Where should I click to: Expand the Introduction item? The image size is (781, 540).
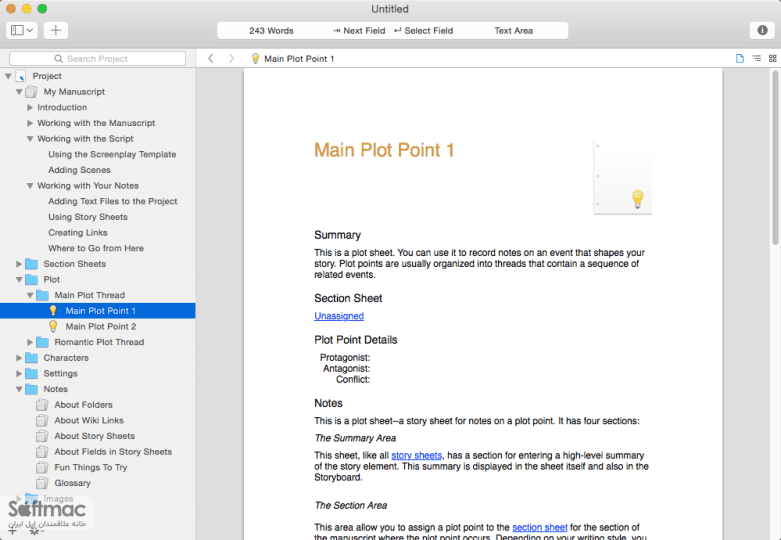(x=30, y=108)
